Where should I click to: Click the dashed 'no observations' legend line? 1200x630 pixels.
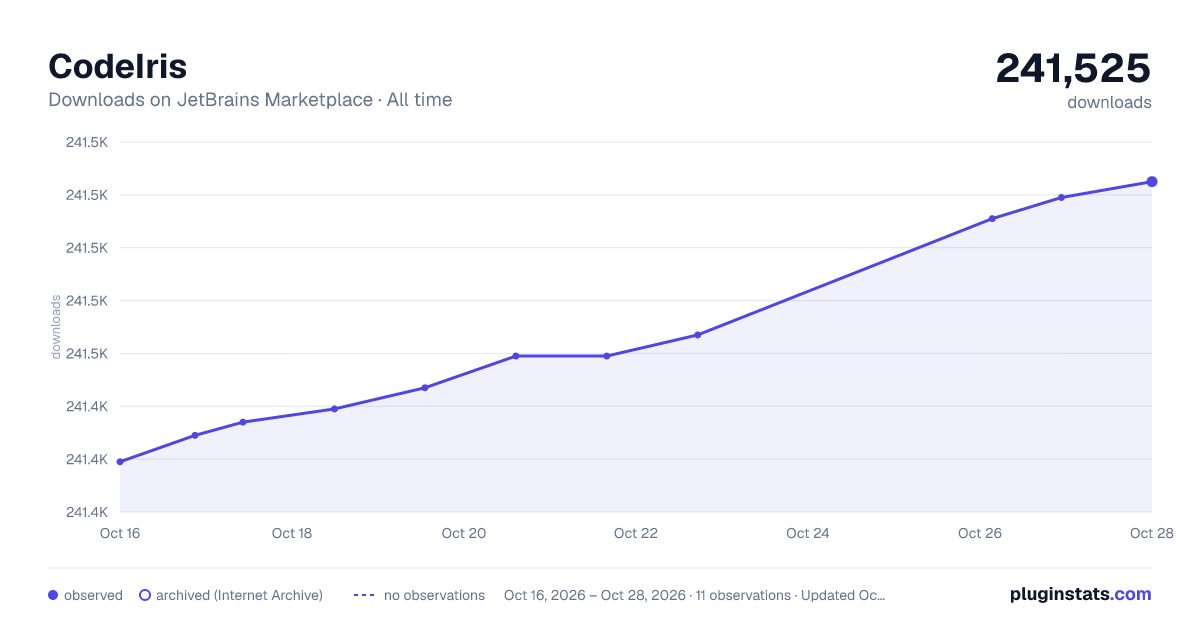[x=364, y=595]
